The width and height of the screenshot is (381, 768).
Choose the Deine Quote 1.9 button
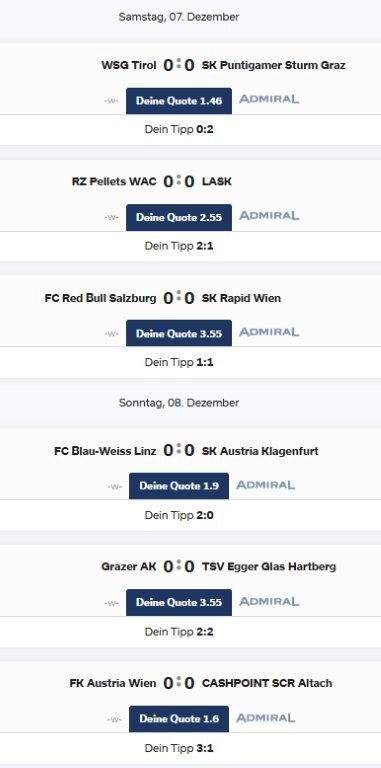pos(179,486)
